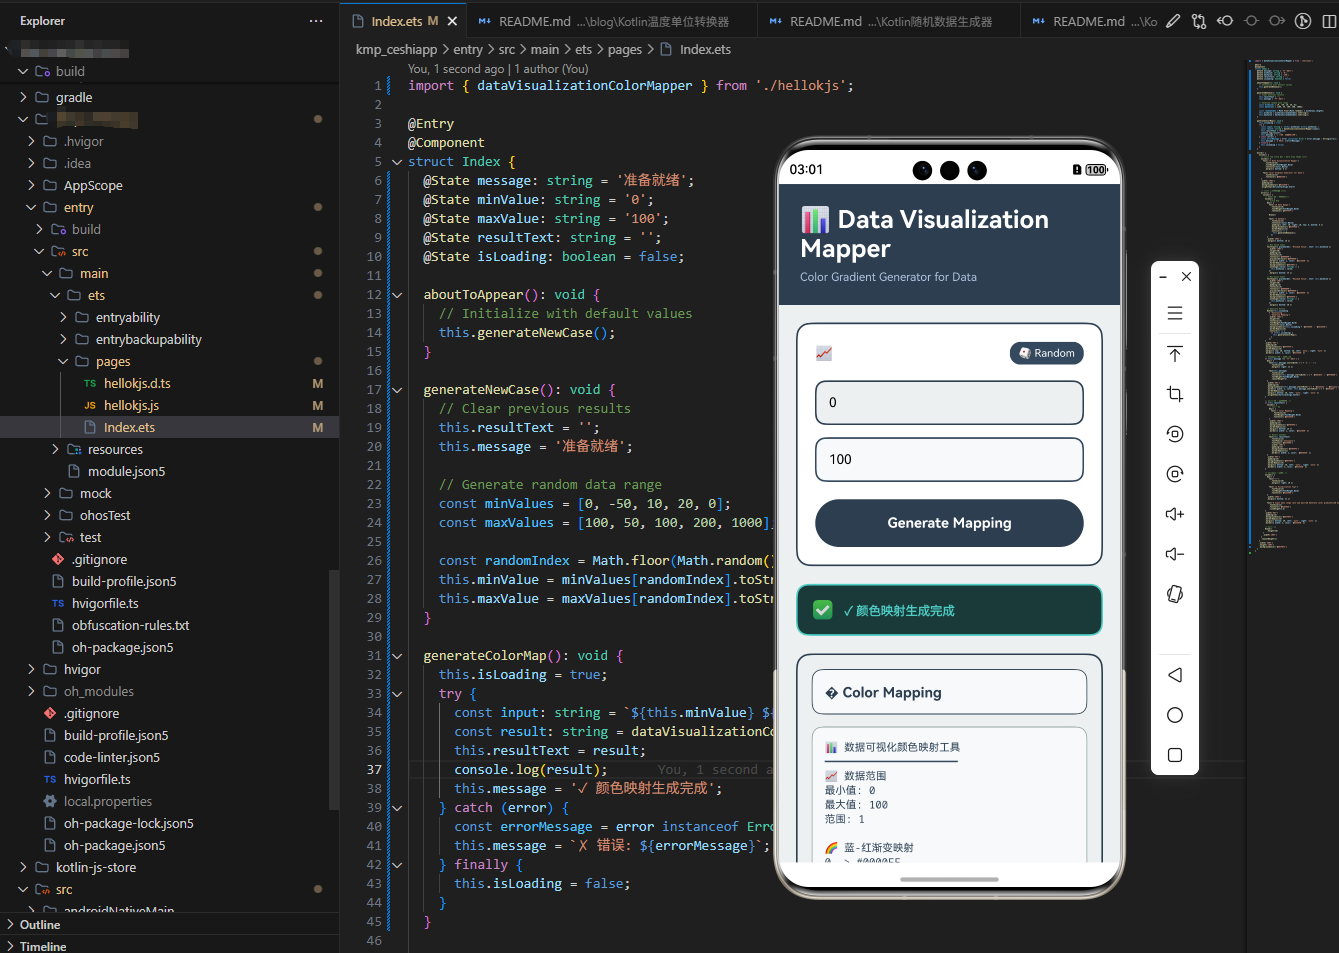Viewport: 1339px width, 953px height.
Task: Expand the Timeline panel
Action: (11, 946)
